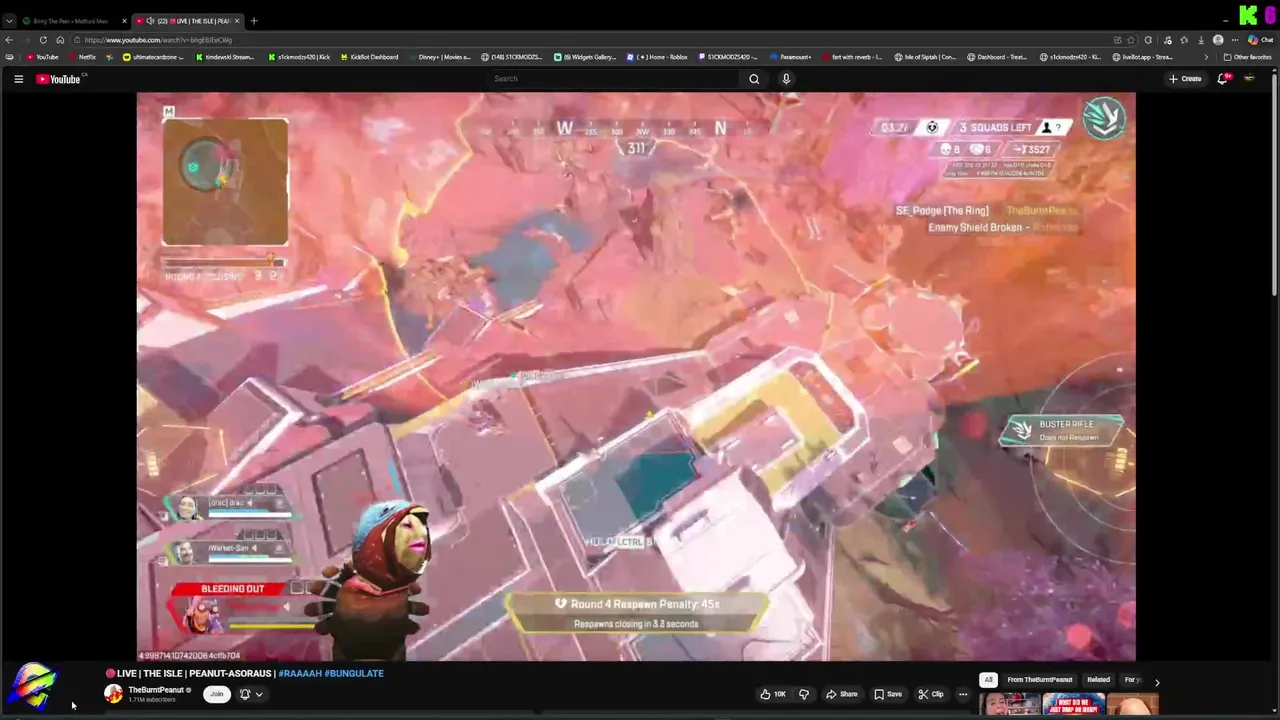Open more actions three-dot menu
The height and width of the screenshot is (720, 1280).
tap(963, 694)
